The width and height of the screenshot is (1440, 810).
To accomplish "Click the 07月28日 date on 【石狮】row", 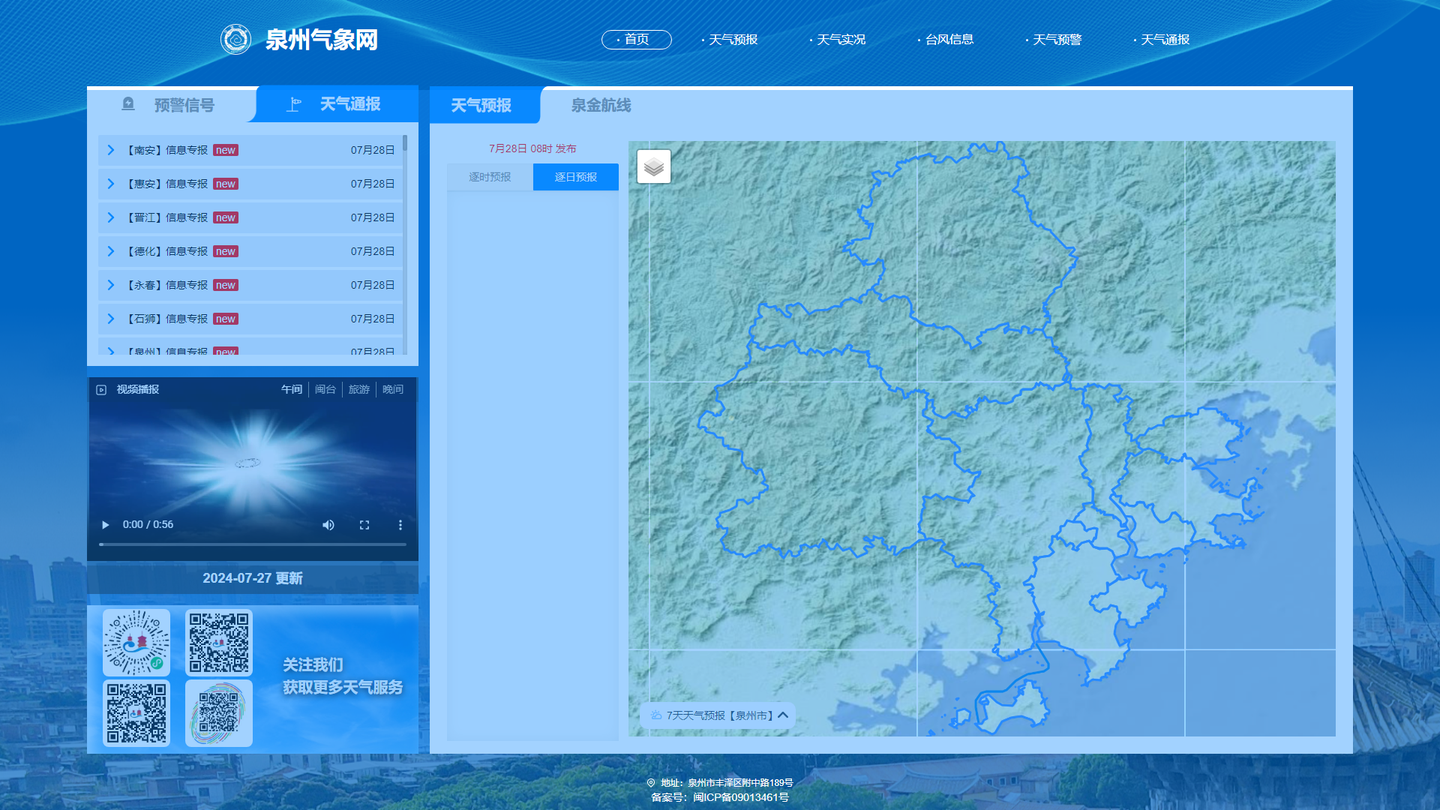I will coord(373,319).
